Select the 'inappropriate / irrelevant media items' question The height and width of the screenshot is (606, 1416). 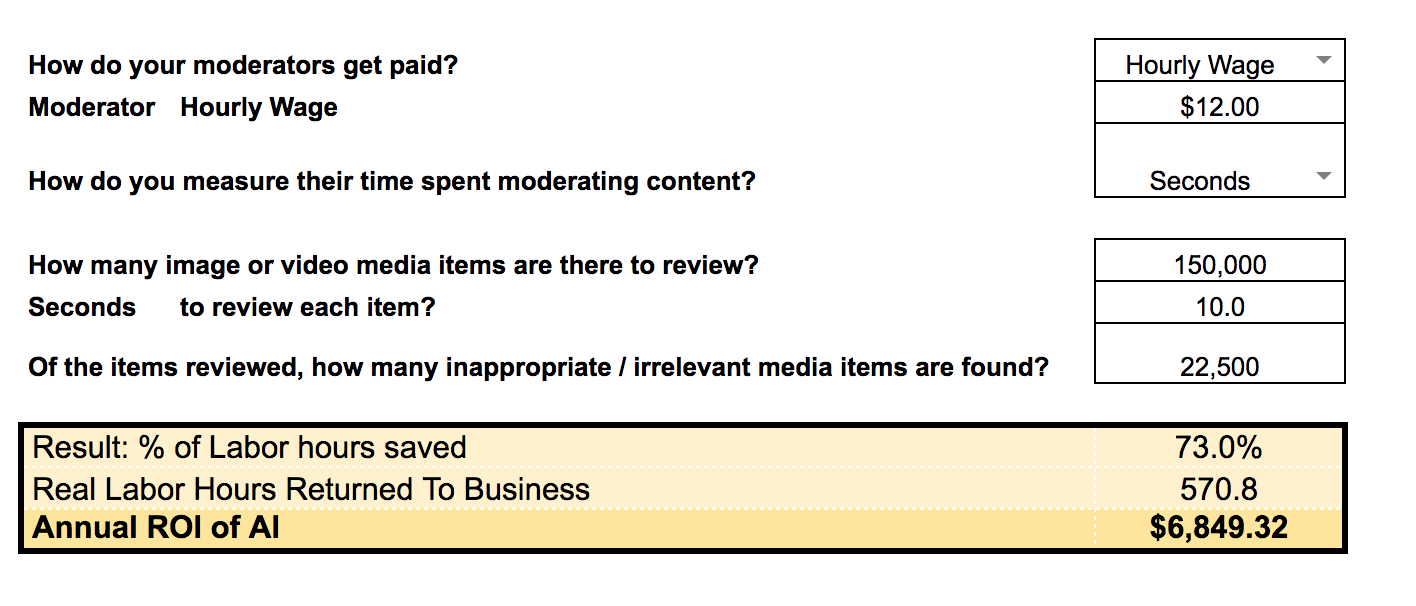pos(538,367)
